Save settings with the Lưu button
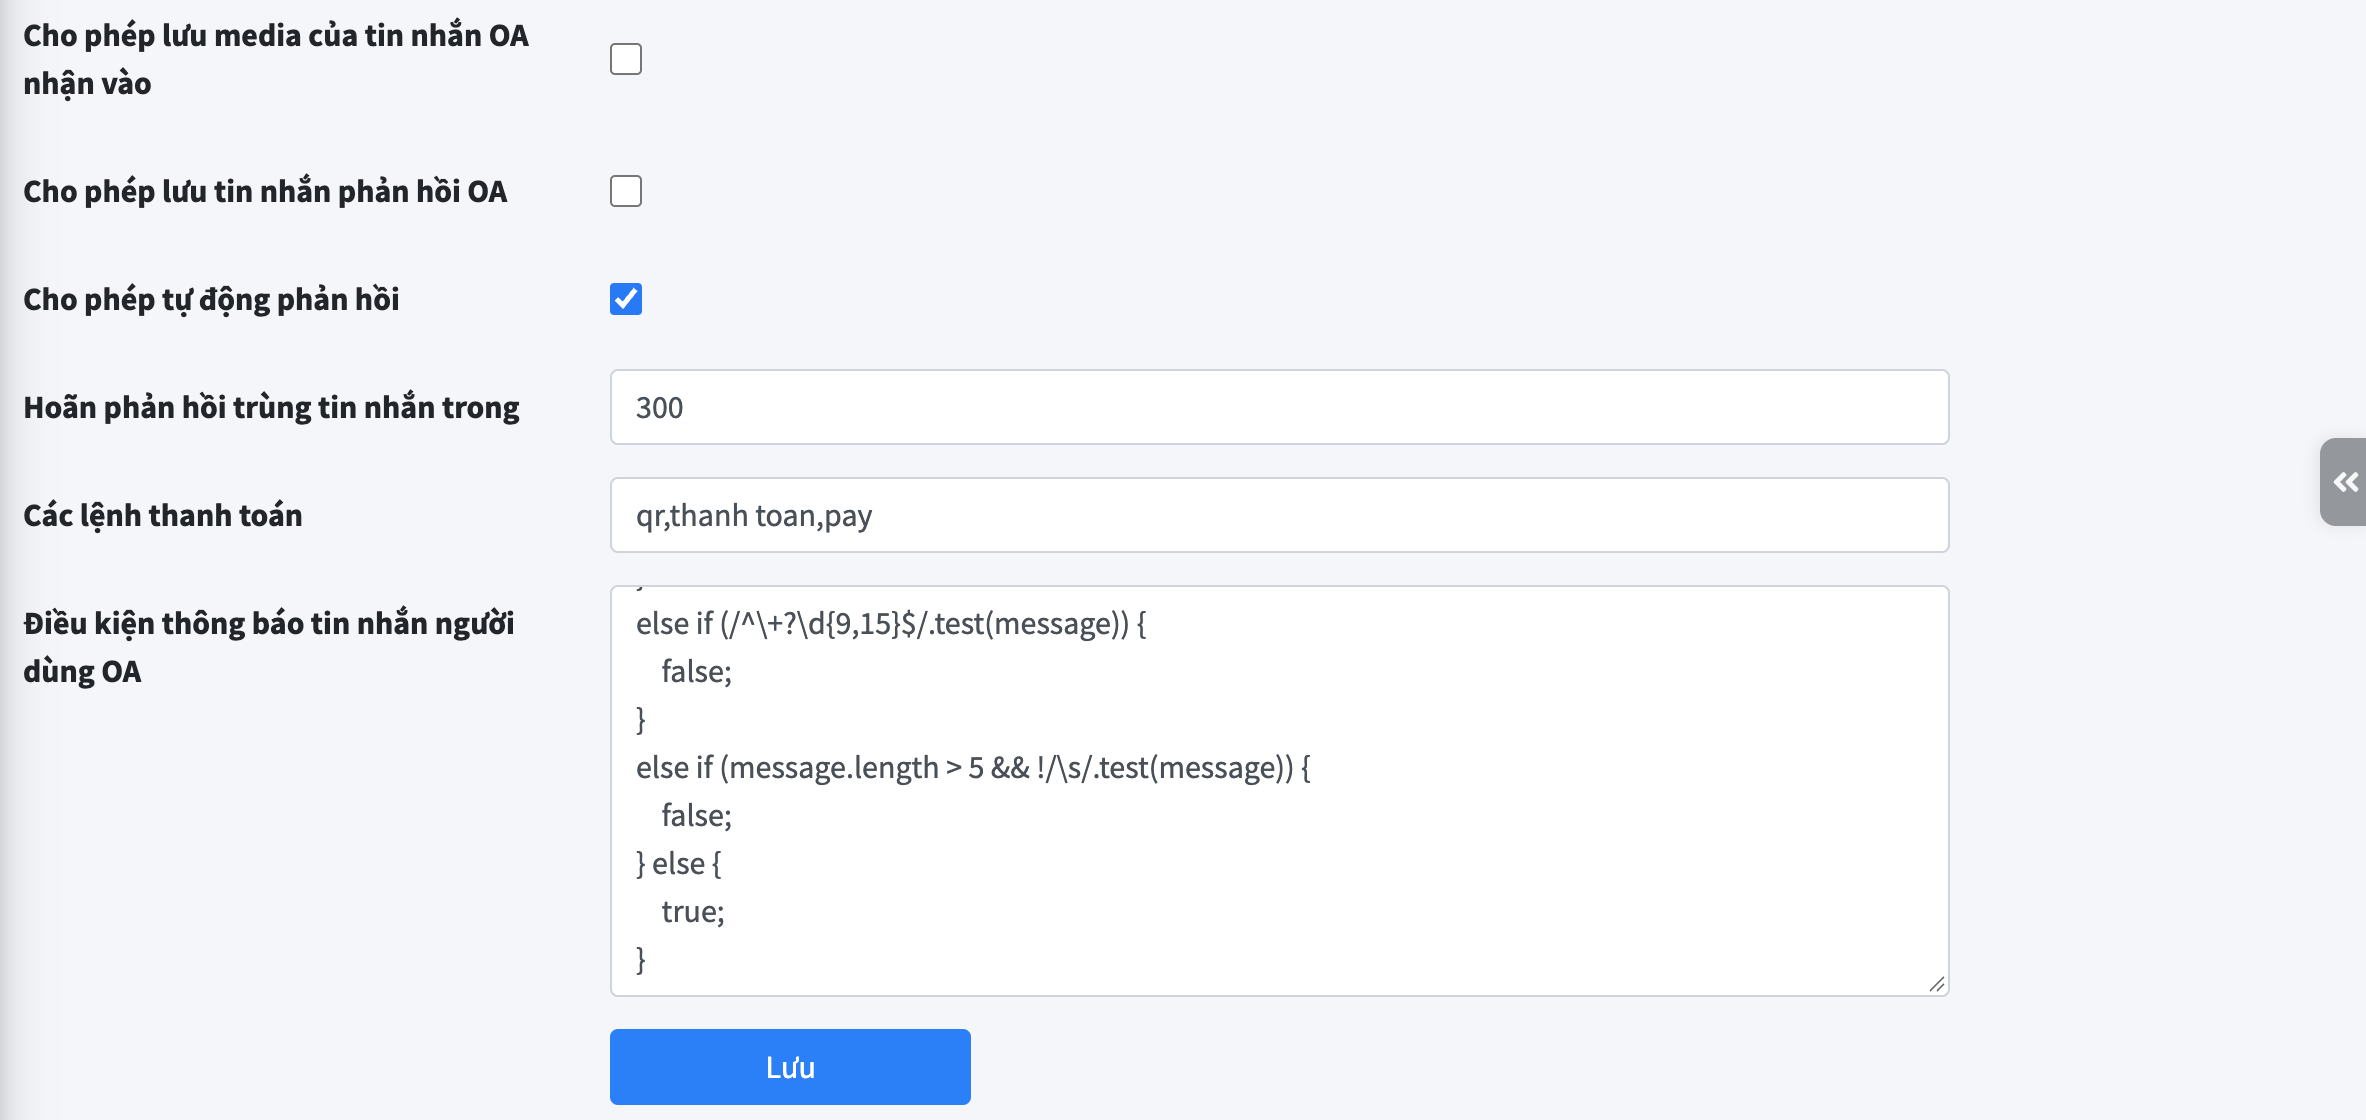2366x1120 pixels. 790,1067
